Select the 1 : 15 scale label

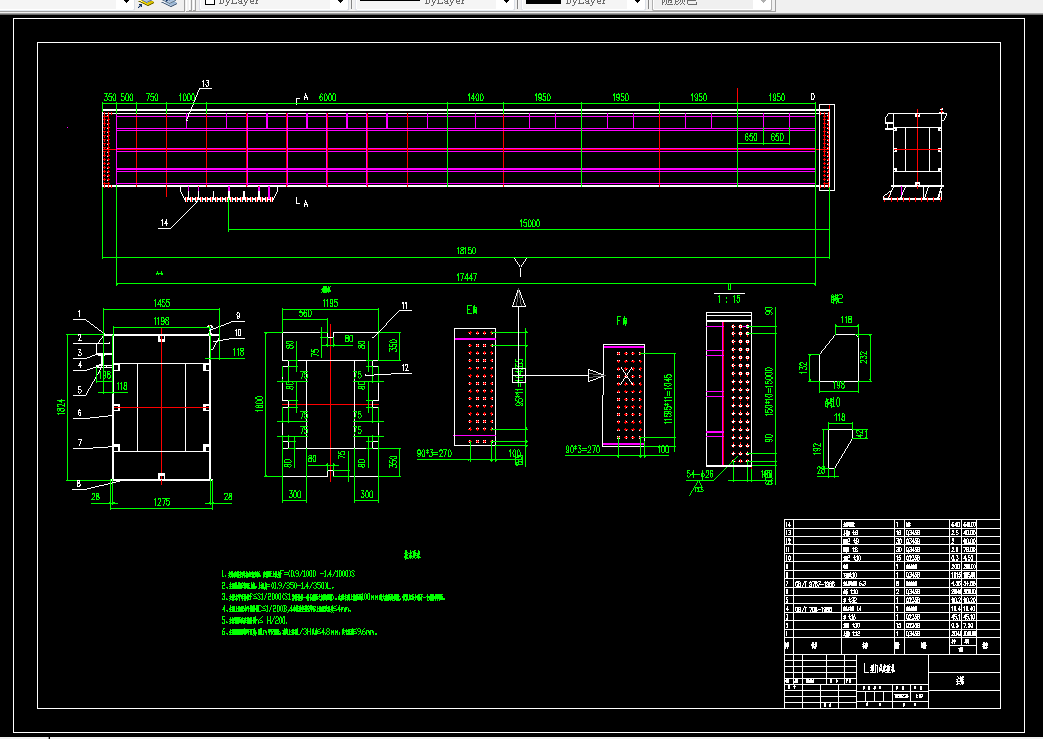(x=728, y=299)
